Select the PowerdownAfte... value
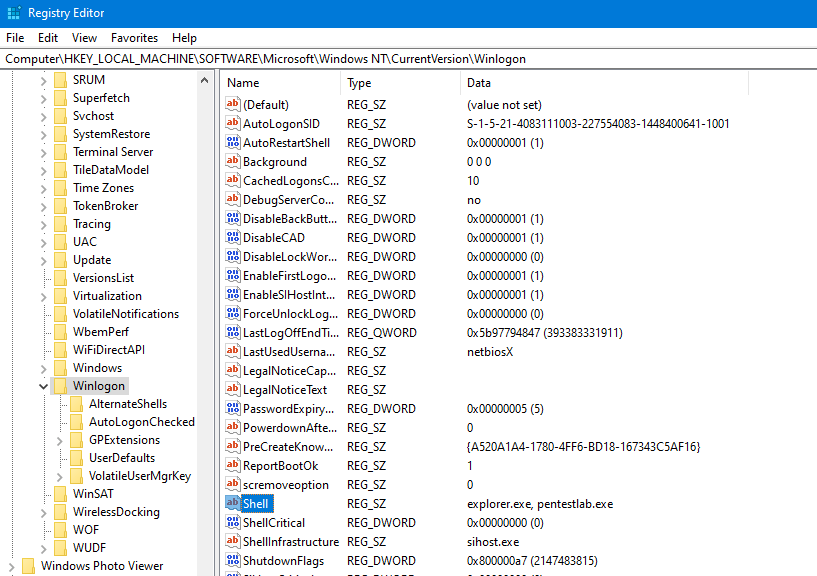 (290, 428)
